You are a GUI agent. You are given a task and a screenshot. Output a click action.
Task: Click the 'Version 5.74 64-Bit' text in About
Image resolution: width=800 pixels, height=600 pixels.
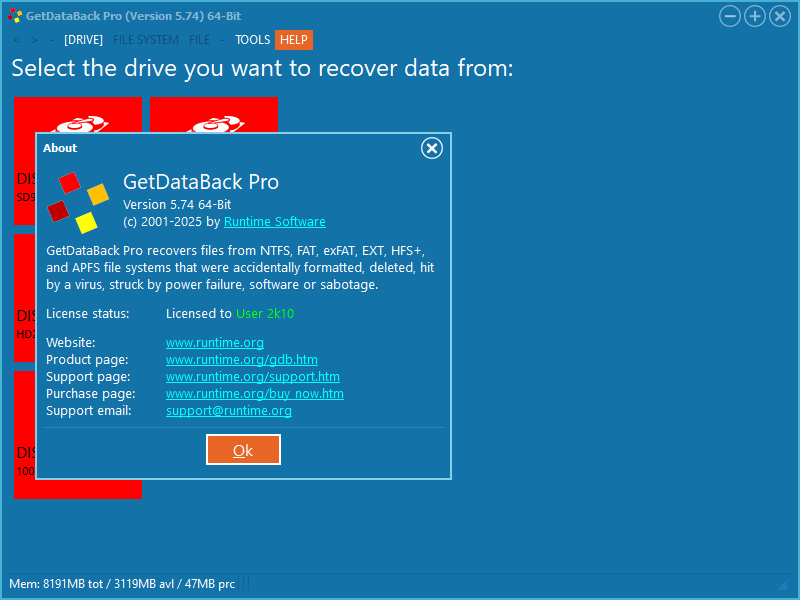(x=177, y=205)
